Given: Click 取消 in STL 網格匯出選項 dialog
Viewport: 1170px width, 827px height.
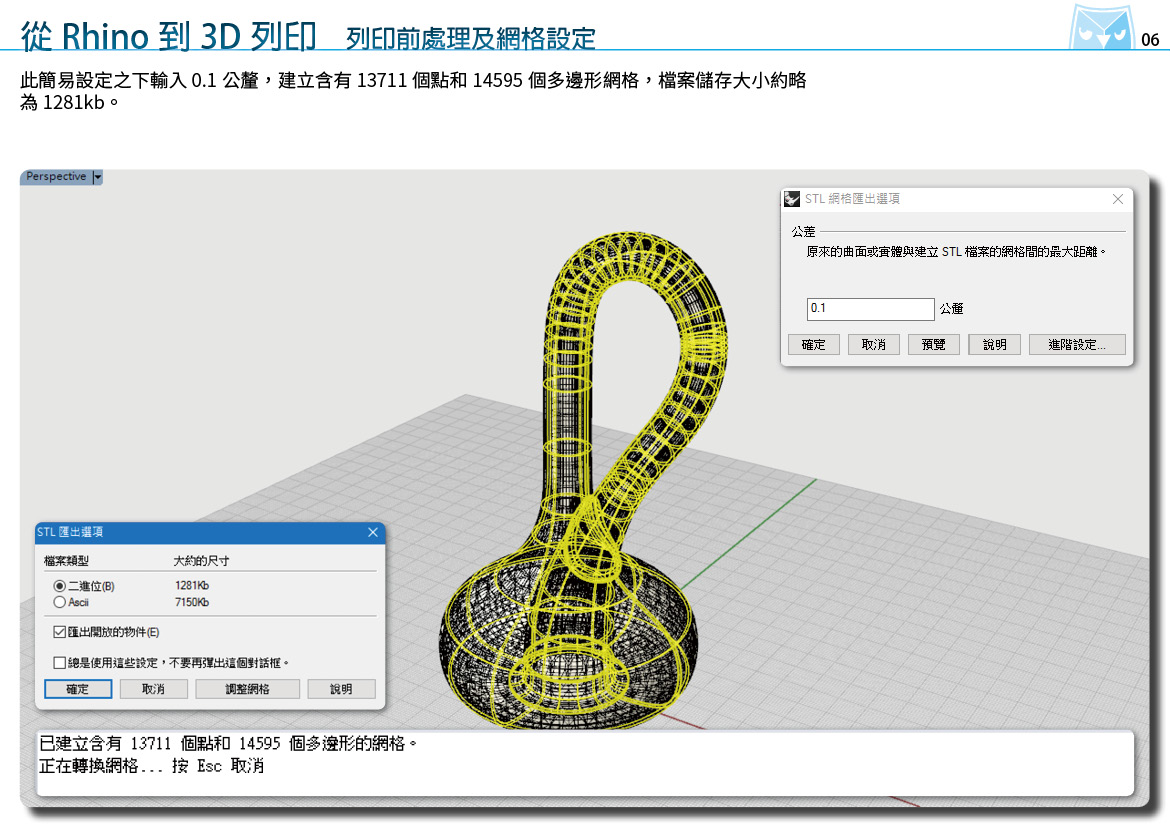Looking at the screenshot, I should pos(874,344).
